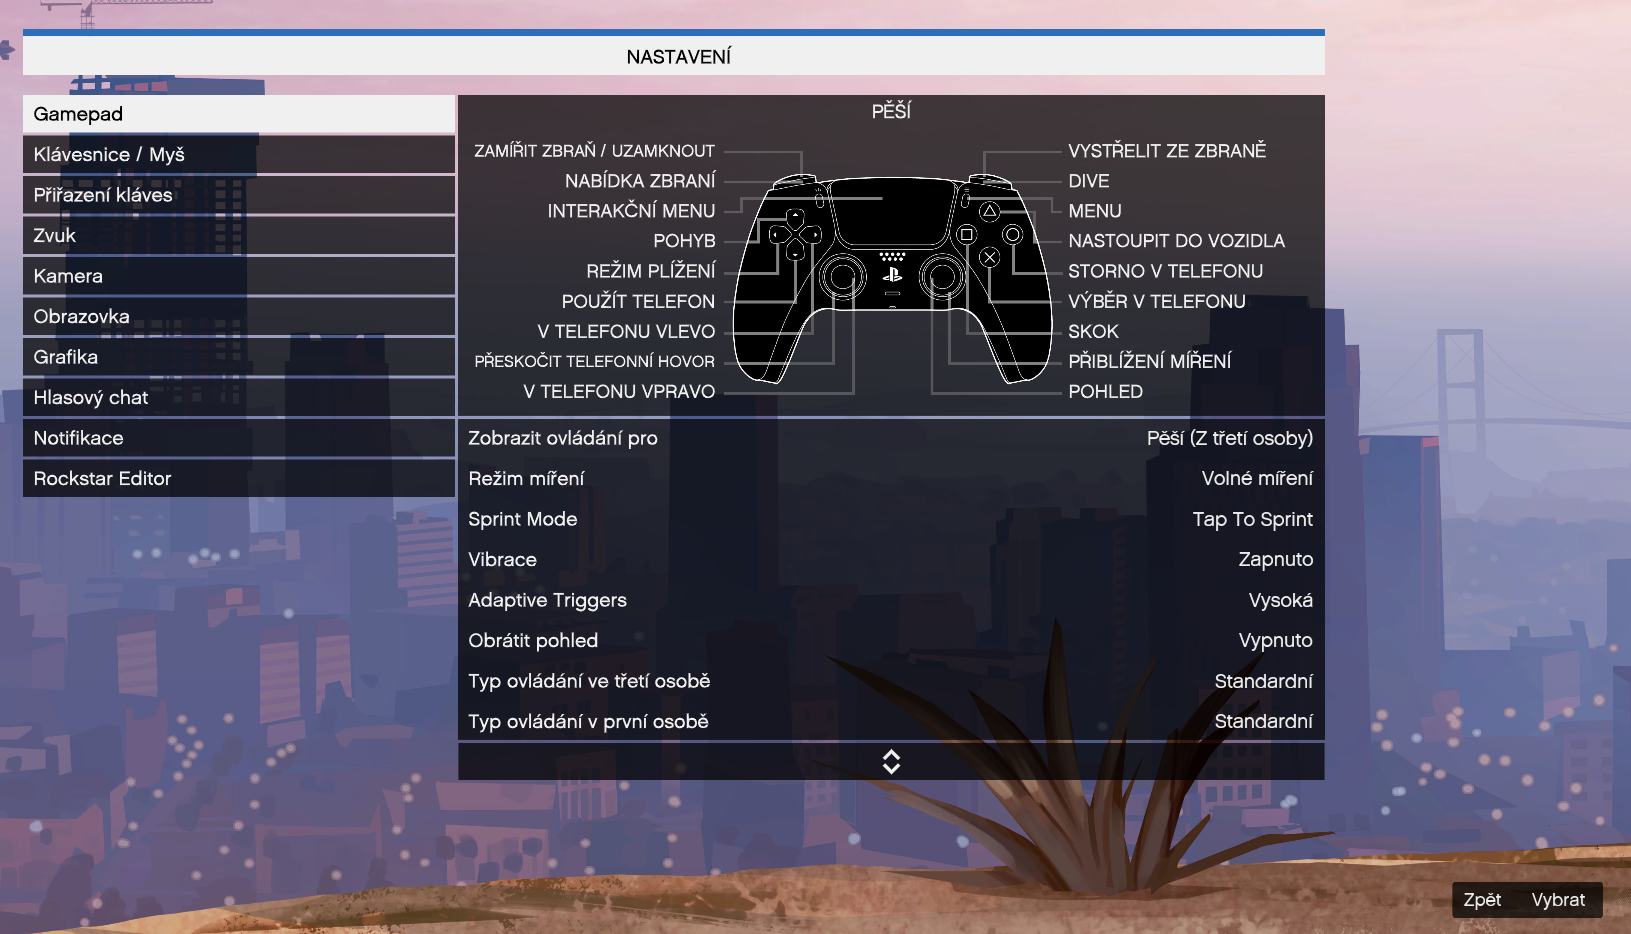
Task: Click the Zpět button
Action: pos(1482,900)
